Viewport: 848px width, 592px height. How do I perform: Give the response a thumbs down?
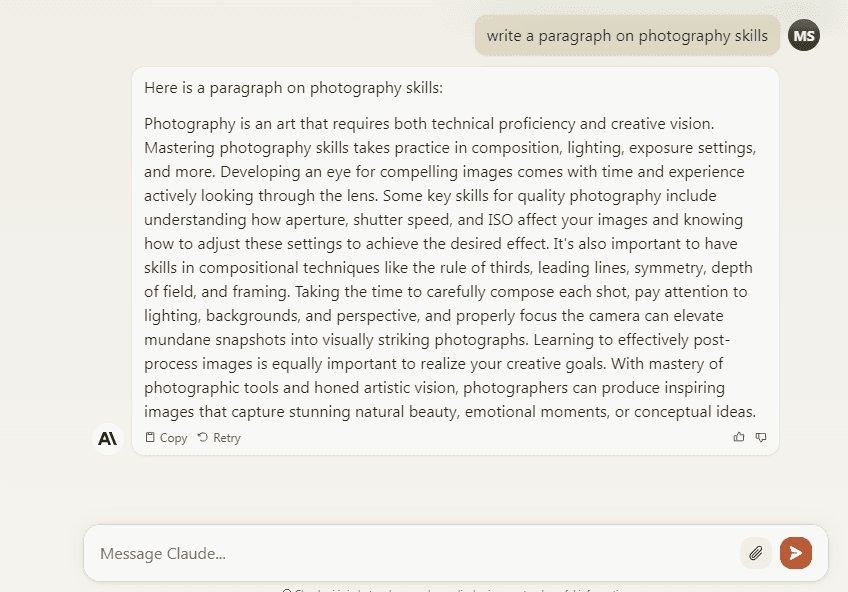pos(761,437)
